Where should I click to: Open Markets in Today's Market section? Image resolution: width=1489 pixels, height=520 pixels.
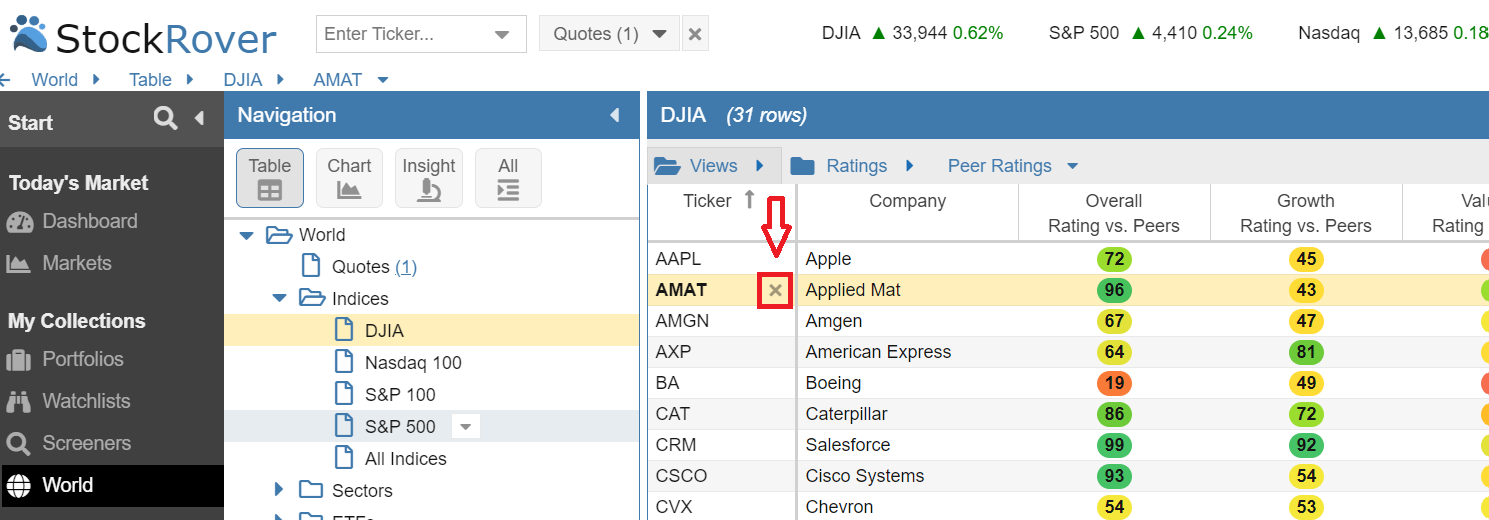pos(76,264)
